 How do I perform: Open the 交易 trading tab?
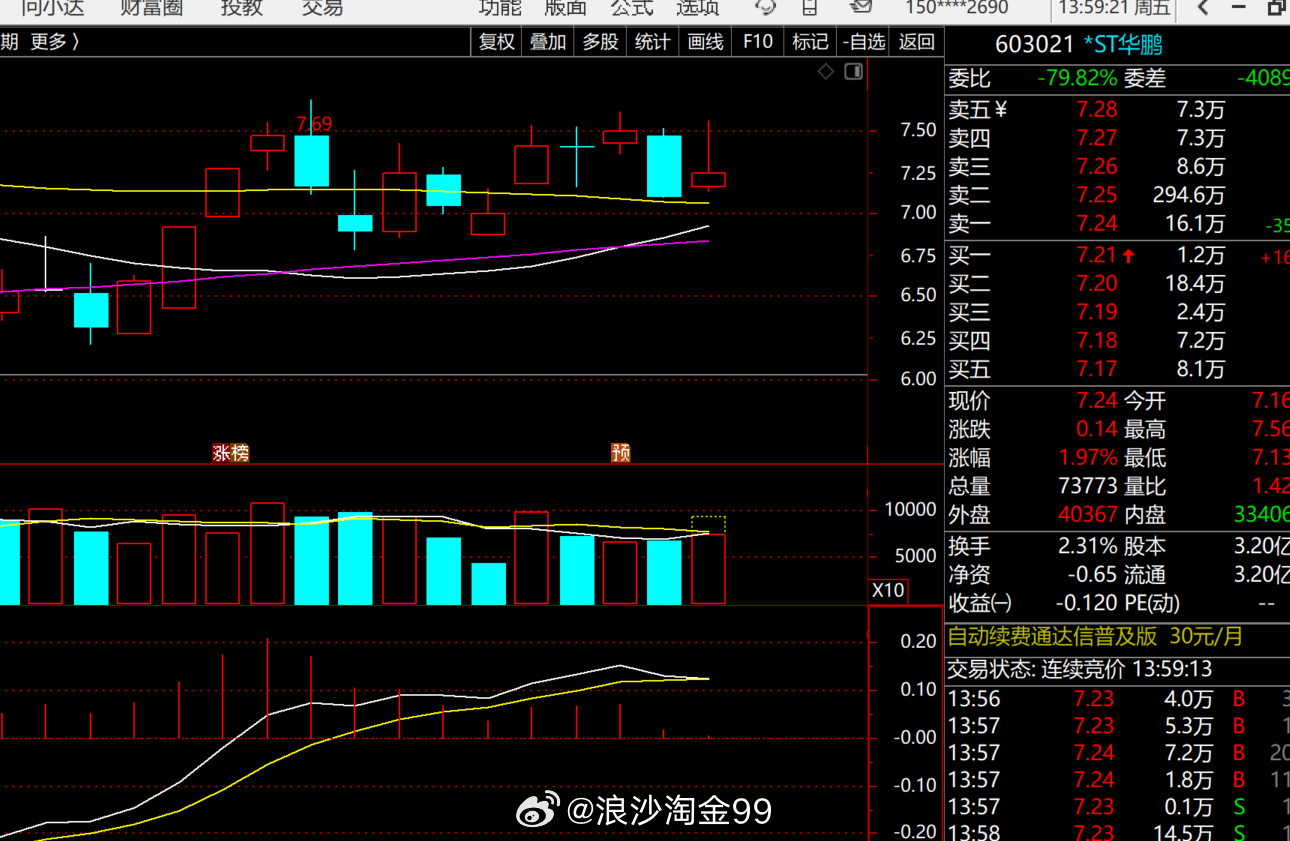[322, 8]
